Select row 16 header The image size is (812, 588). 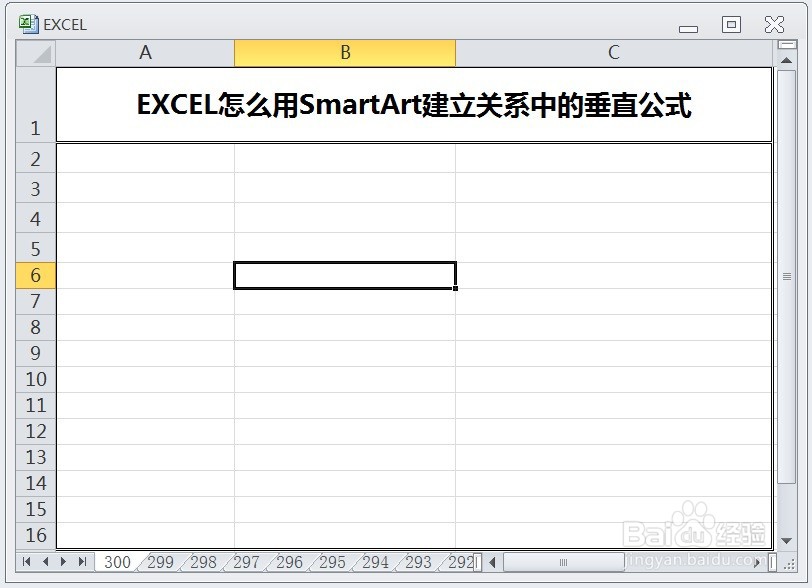tap(35, 535)
